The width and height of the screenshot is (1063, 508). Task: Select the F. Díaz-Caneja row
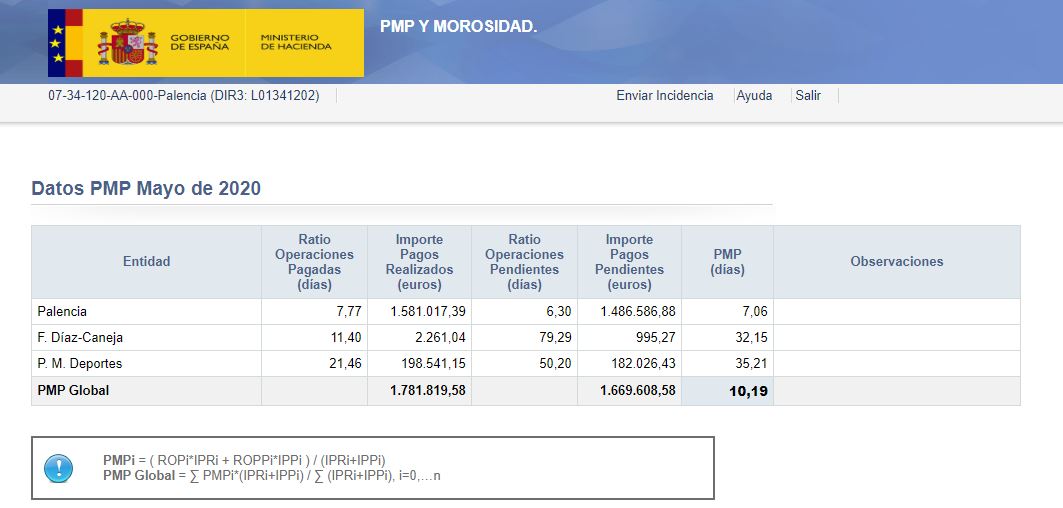point(80,338)
